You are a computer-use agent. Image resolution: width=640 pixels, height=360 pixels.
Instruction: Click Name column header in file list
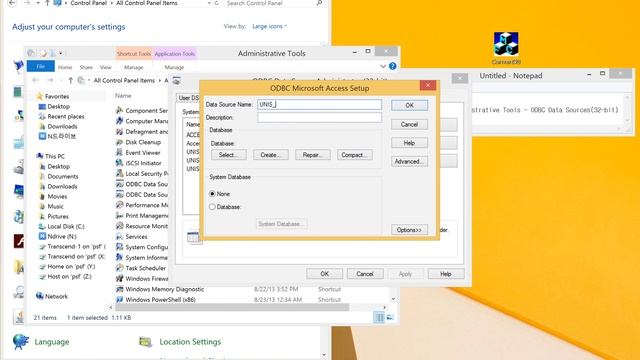(123, 96)
